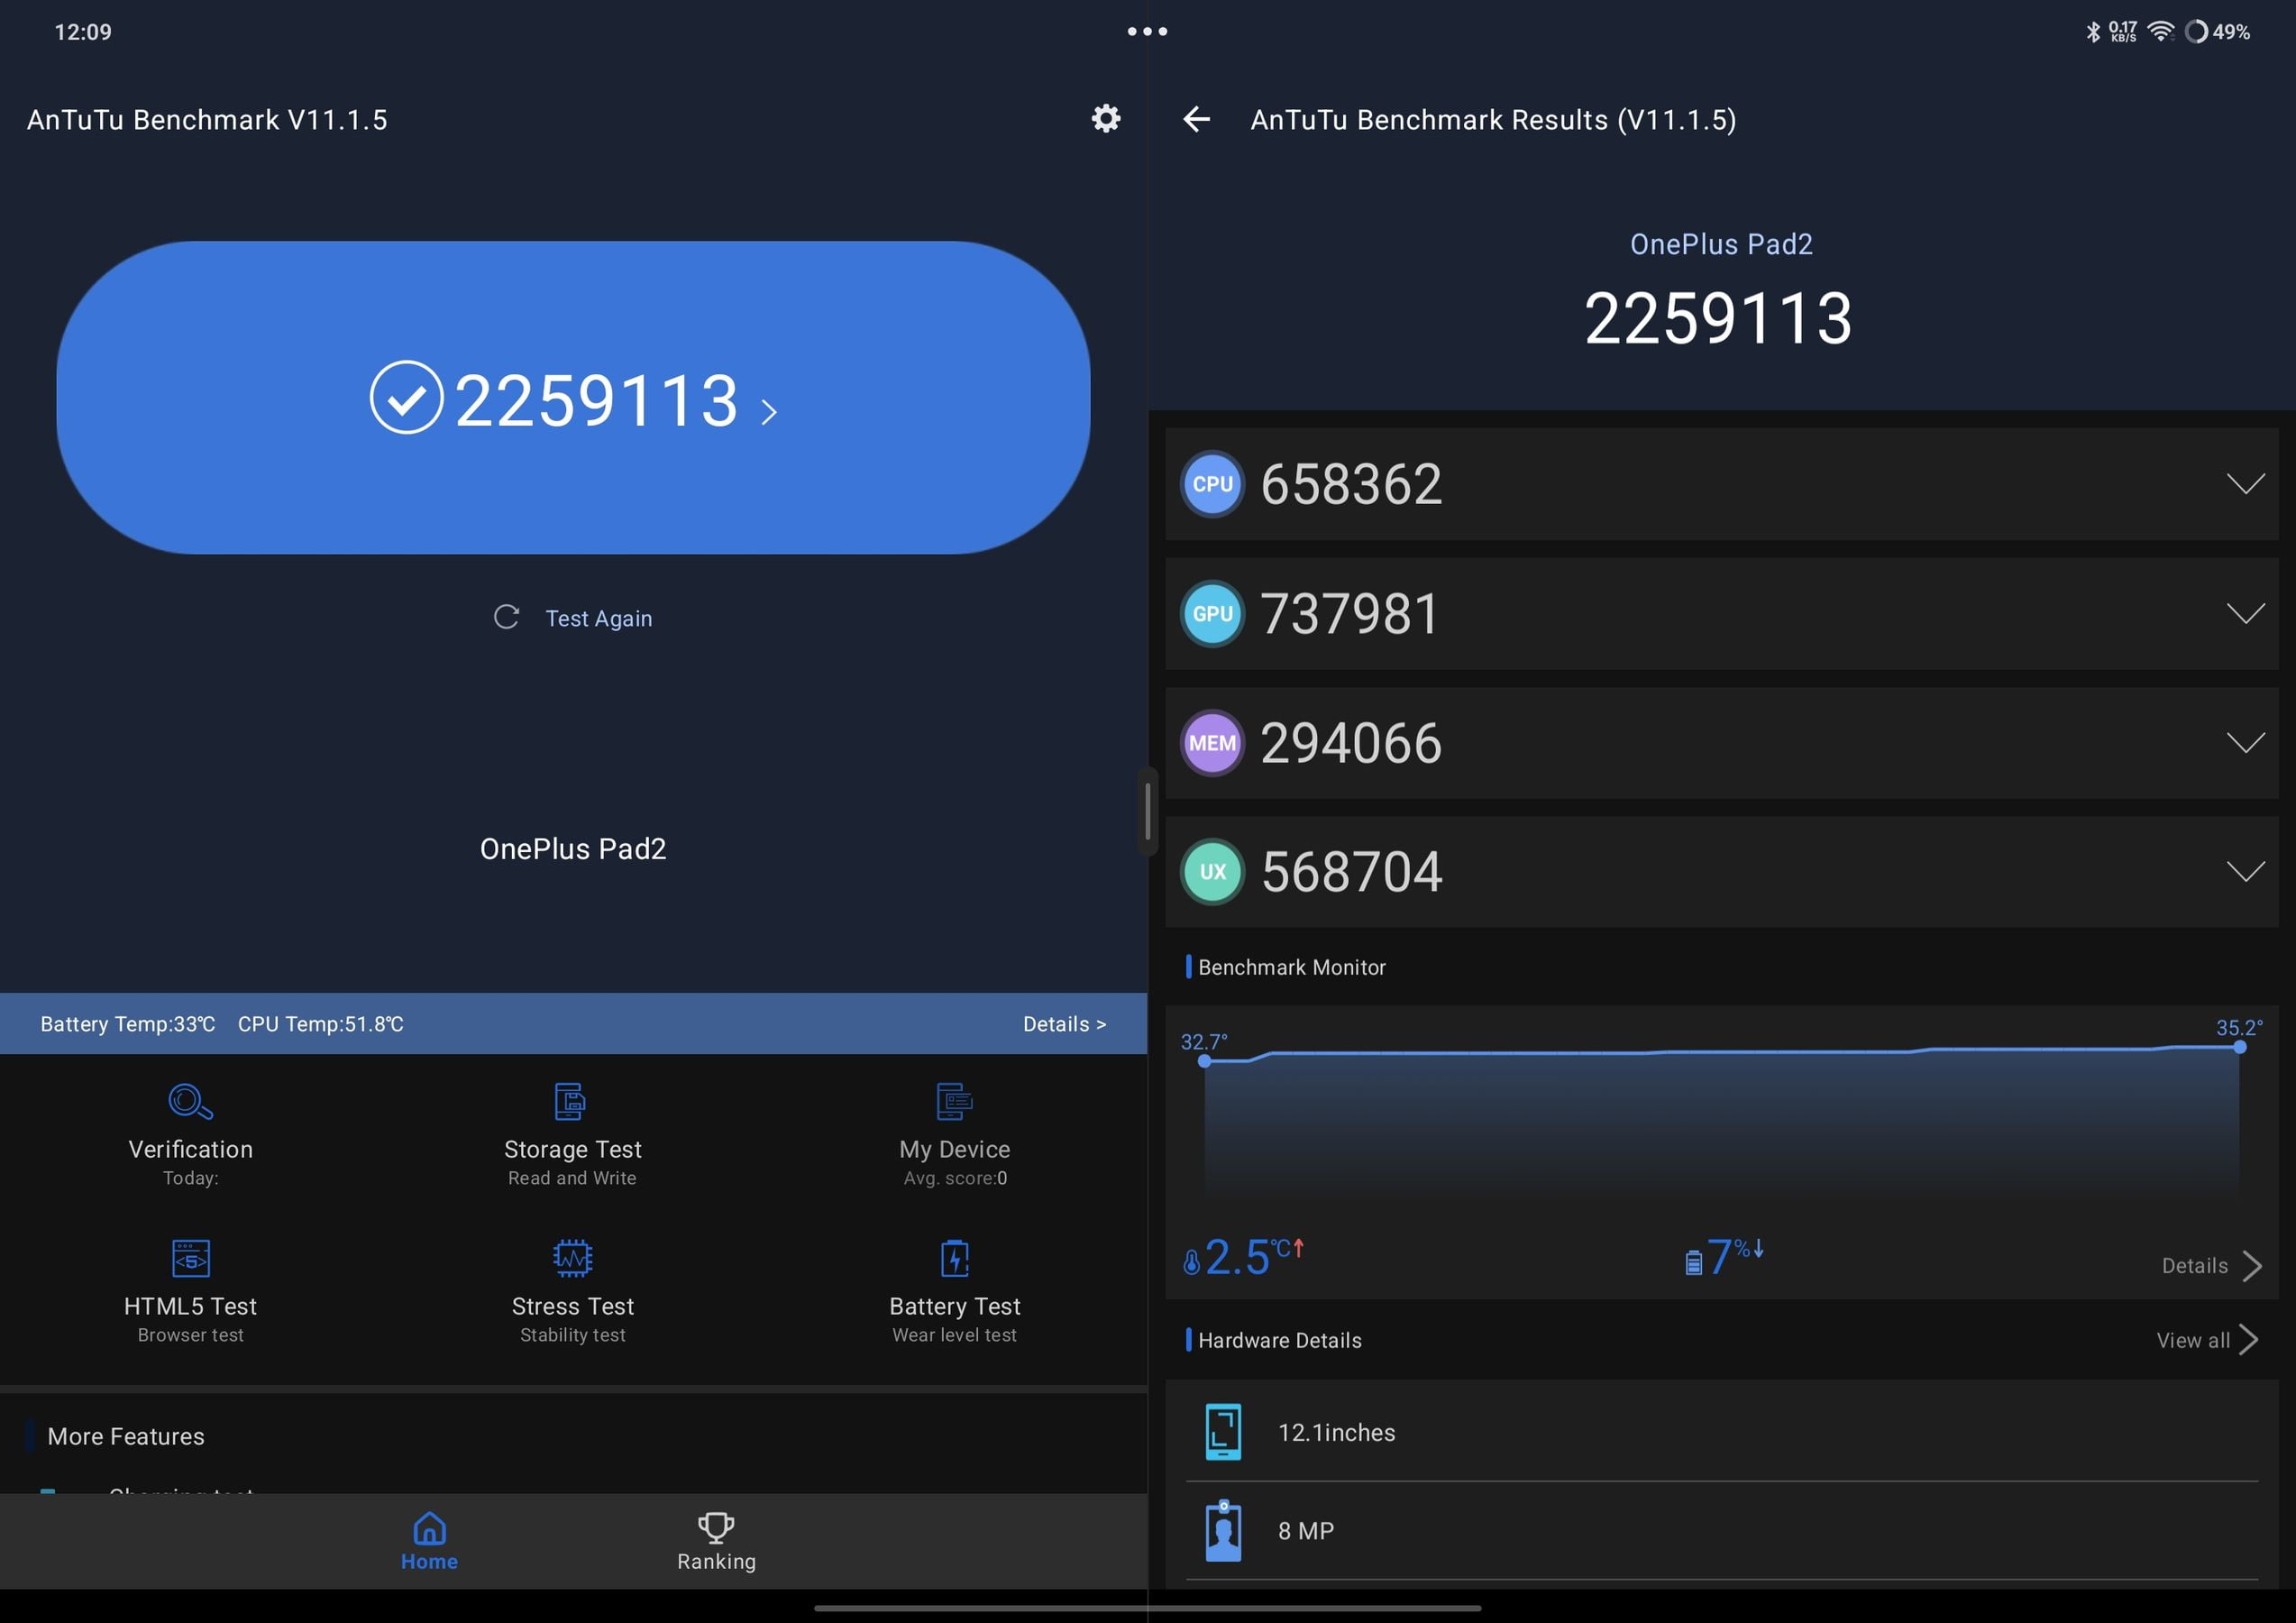This screenshot has width=2296, height=1623.
Task: Tap the battery drop percentage icon
Action: tap(1693, 1262)
